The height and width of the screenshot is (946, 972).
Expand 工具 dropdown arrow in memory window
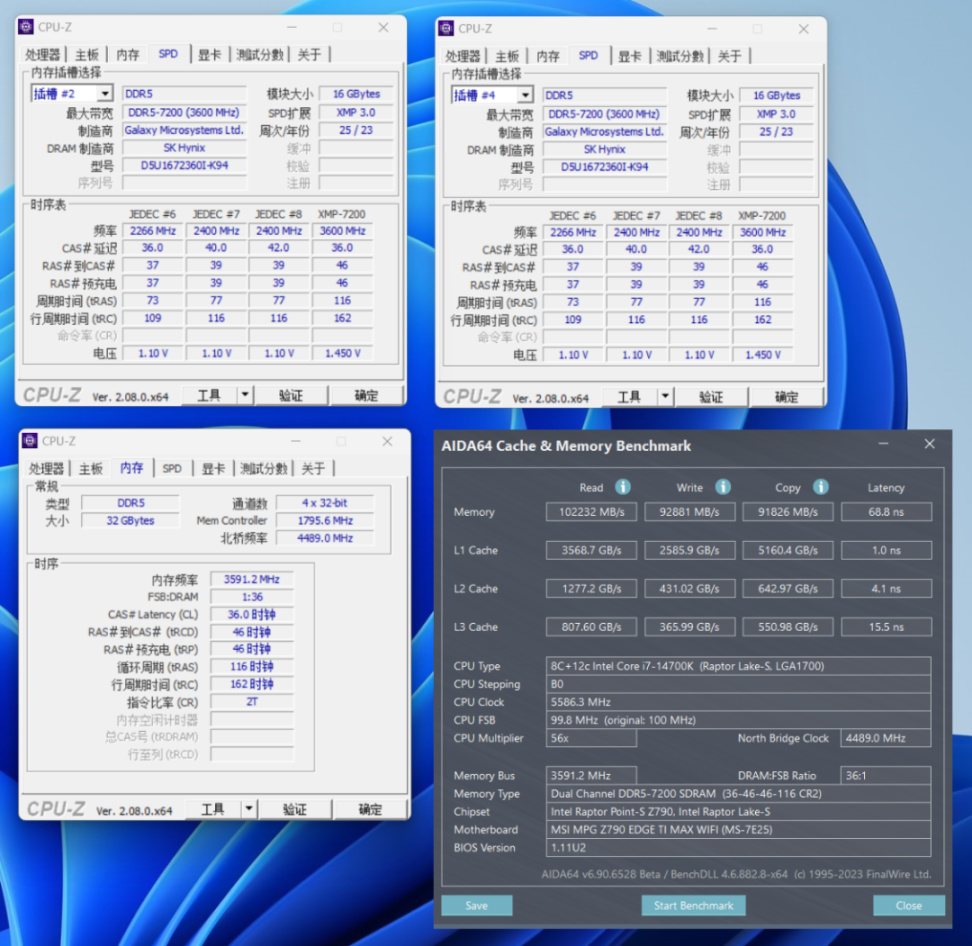click(x=249, y=808)
